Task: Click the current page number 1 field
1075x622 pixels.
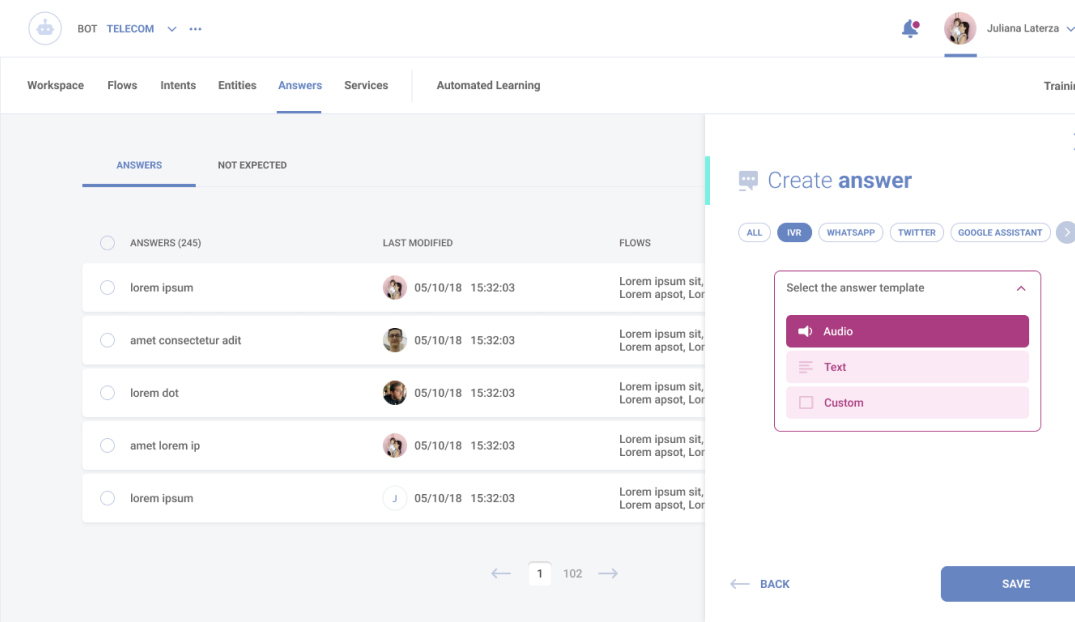Action: click(x=540, y=573)
